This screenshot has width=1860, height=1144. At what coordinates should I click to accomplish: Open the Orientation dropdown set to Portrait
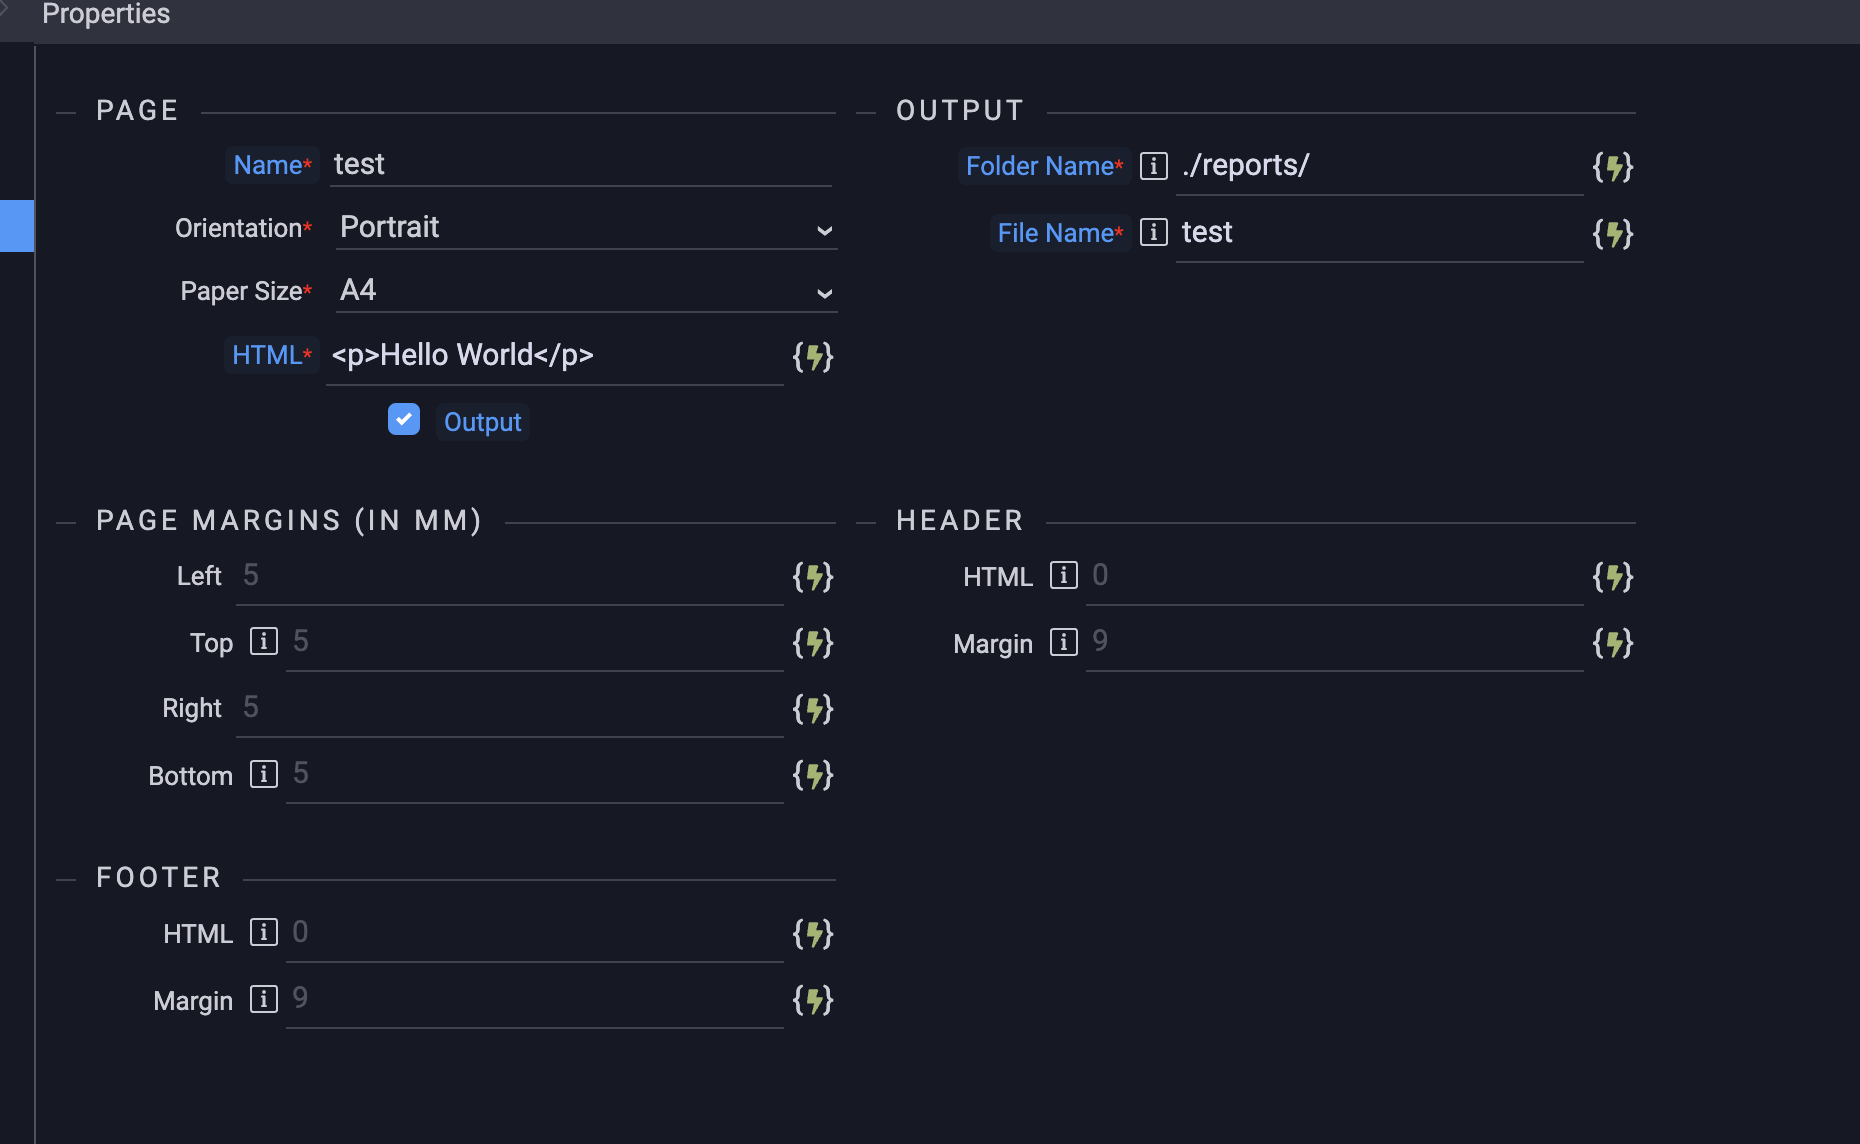coord(586,228)
